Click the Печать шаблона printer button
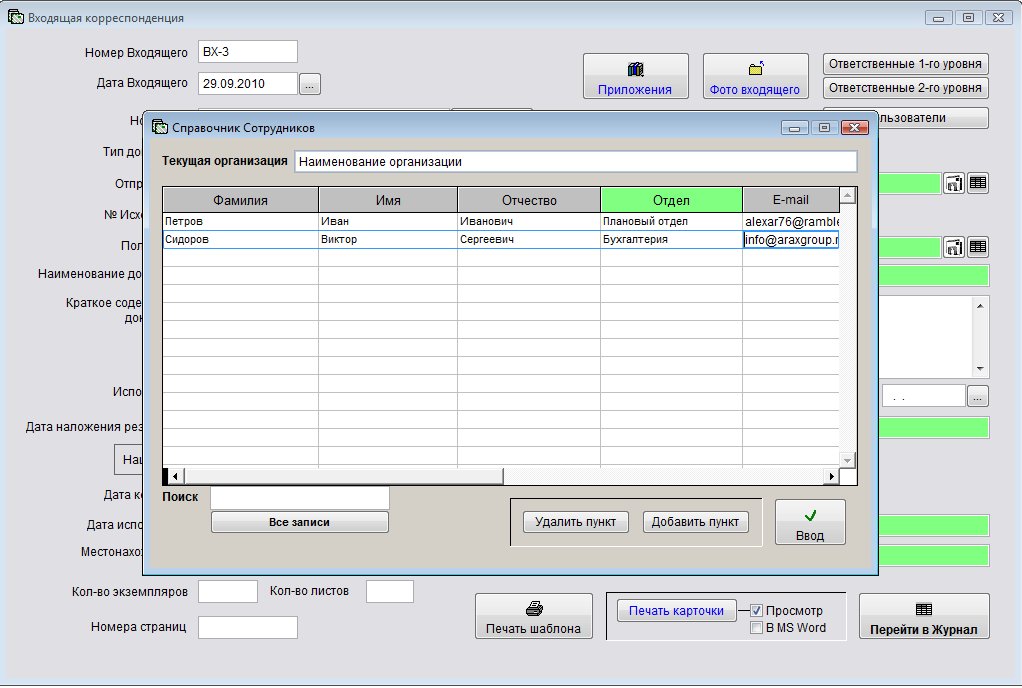1022x688 pixels. point(533,616)
